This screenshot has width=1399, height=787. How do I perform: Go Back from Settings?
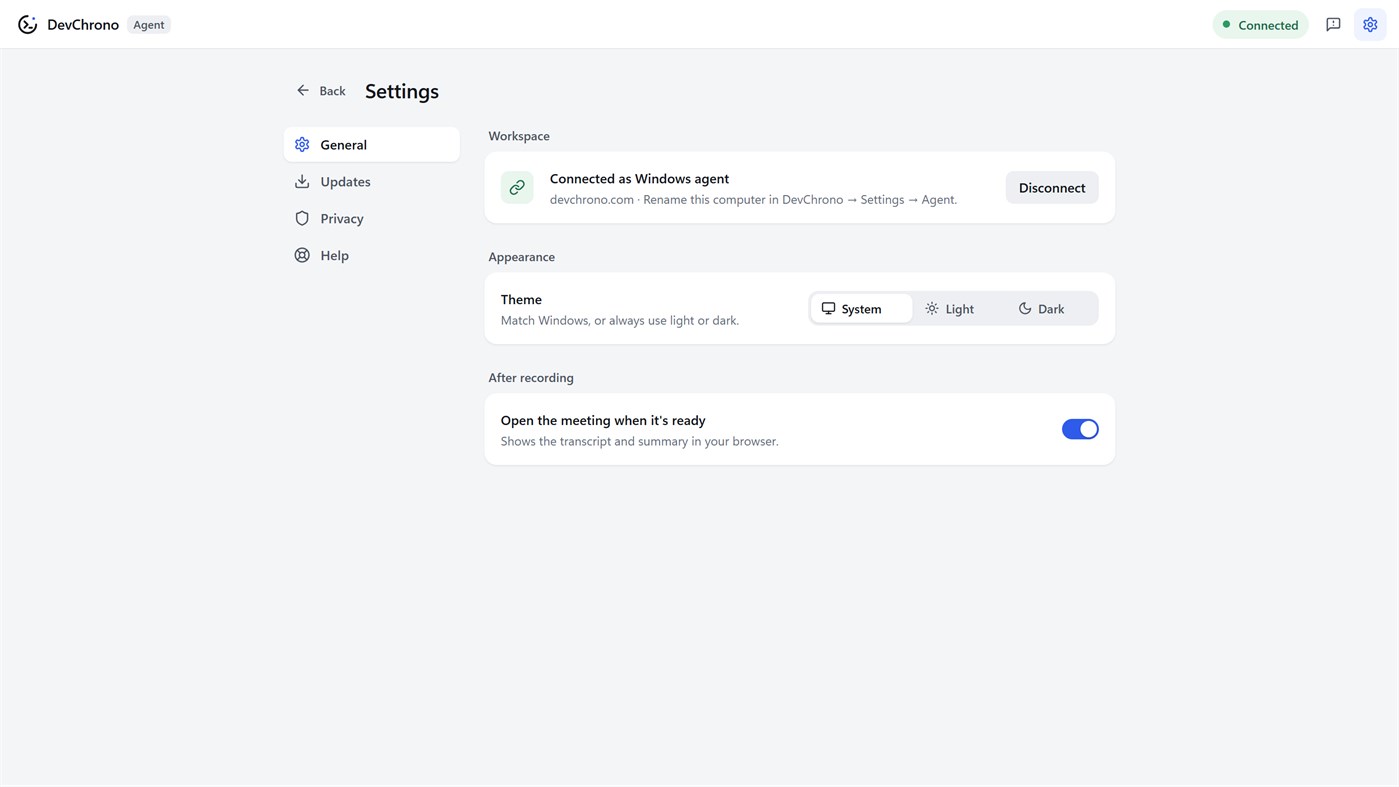click(x=321, y=90)
